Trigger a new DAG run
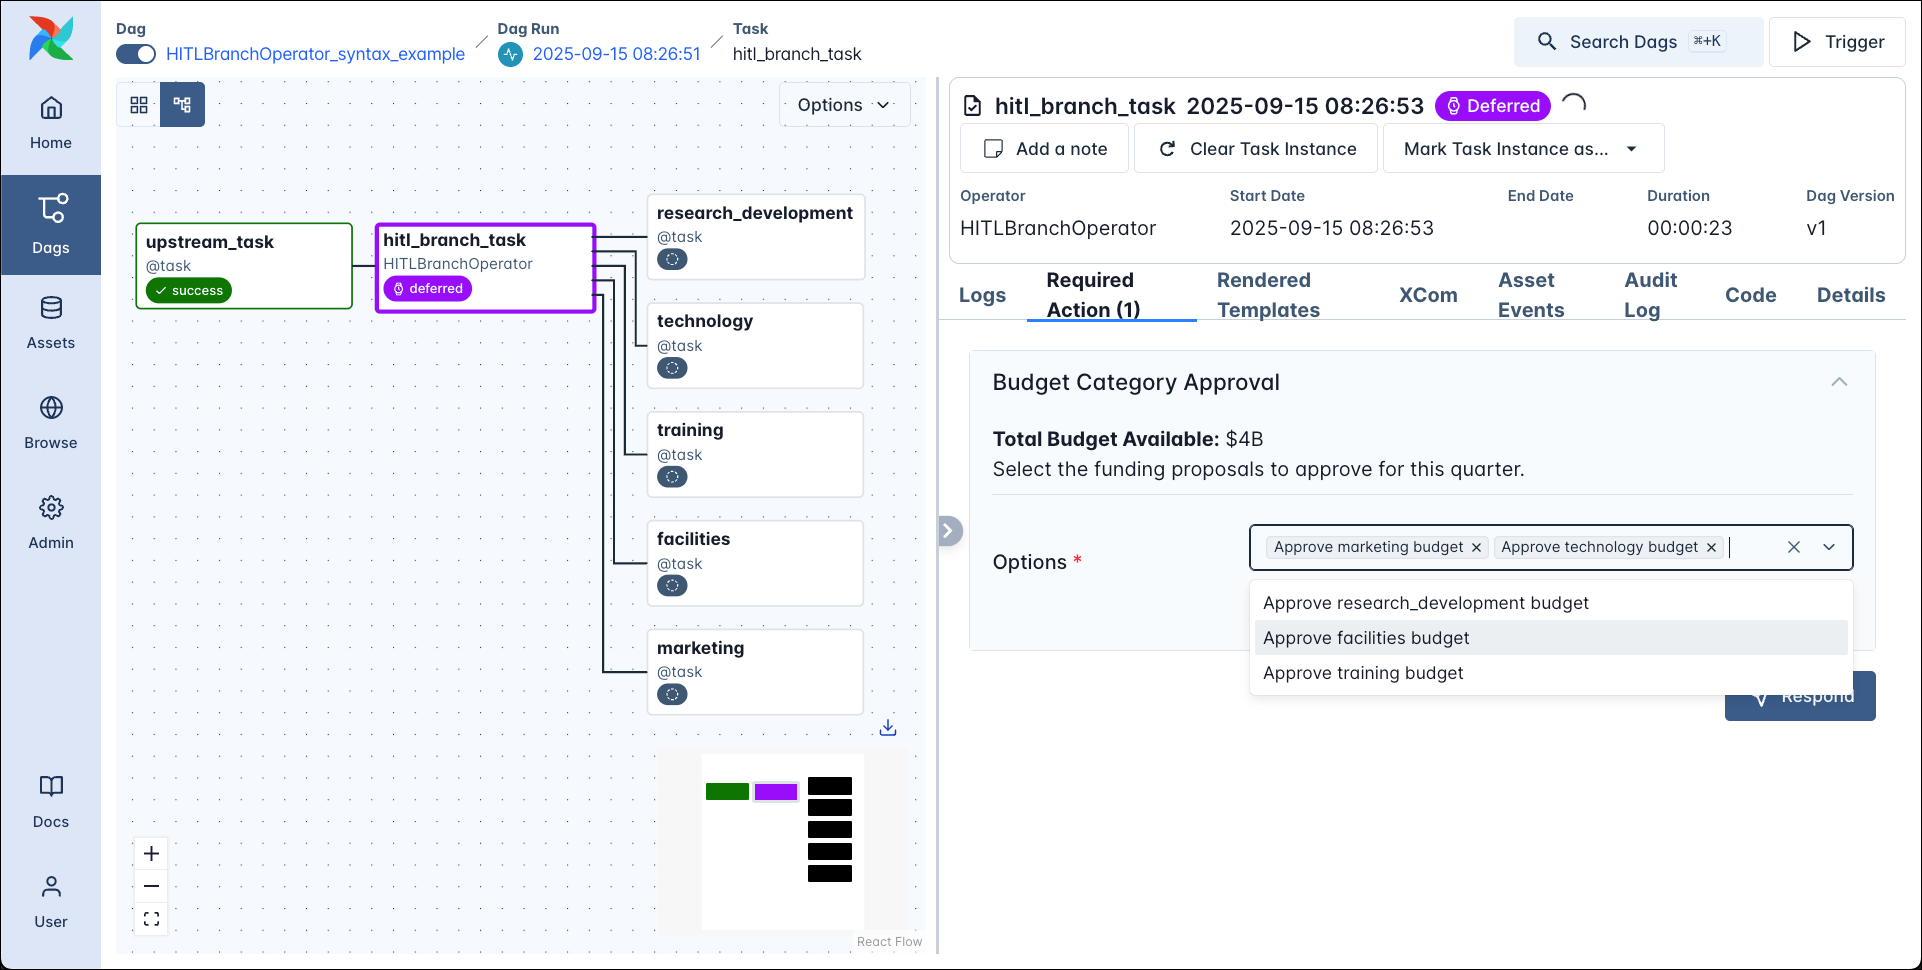The height and width of the screenshot is (970, 1922). pyautogui.click(x=1837, y=42)
